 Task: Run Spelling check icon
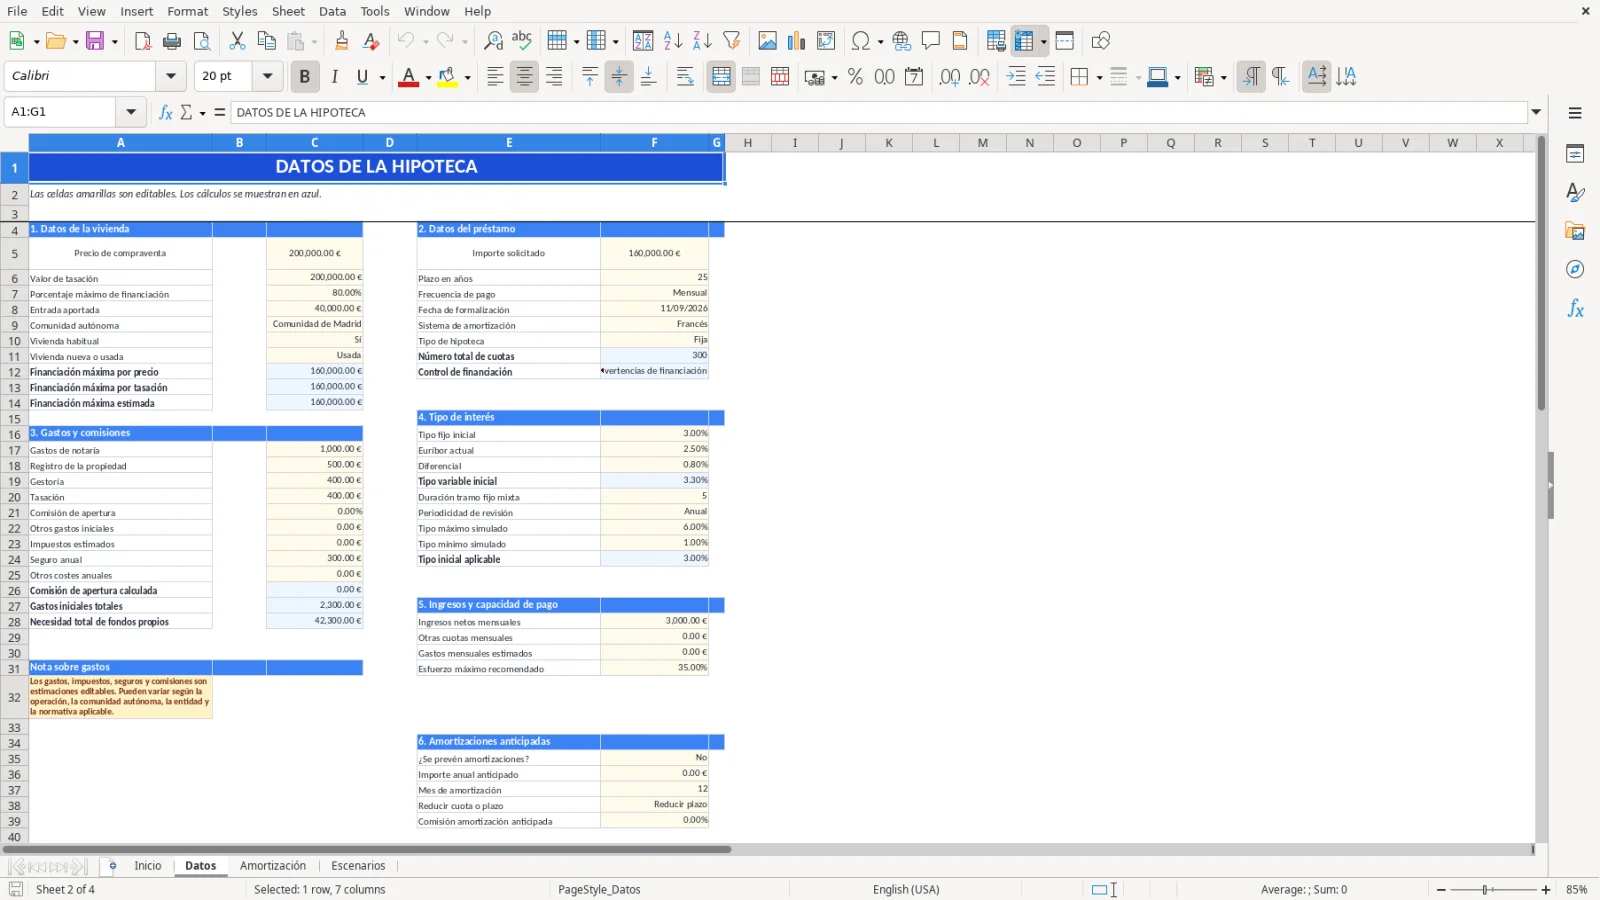(522, 41)
